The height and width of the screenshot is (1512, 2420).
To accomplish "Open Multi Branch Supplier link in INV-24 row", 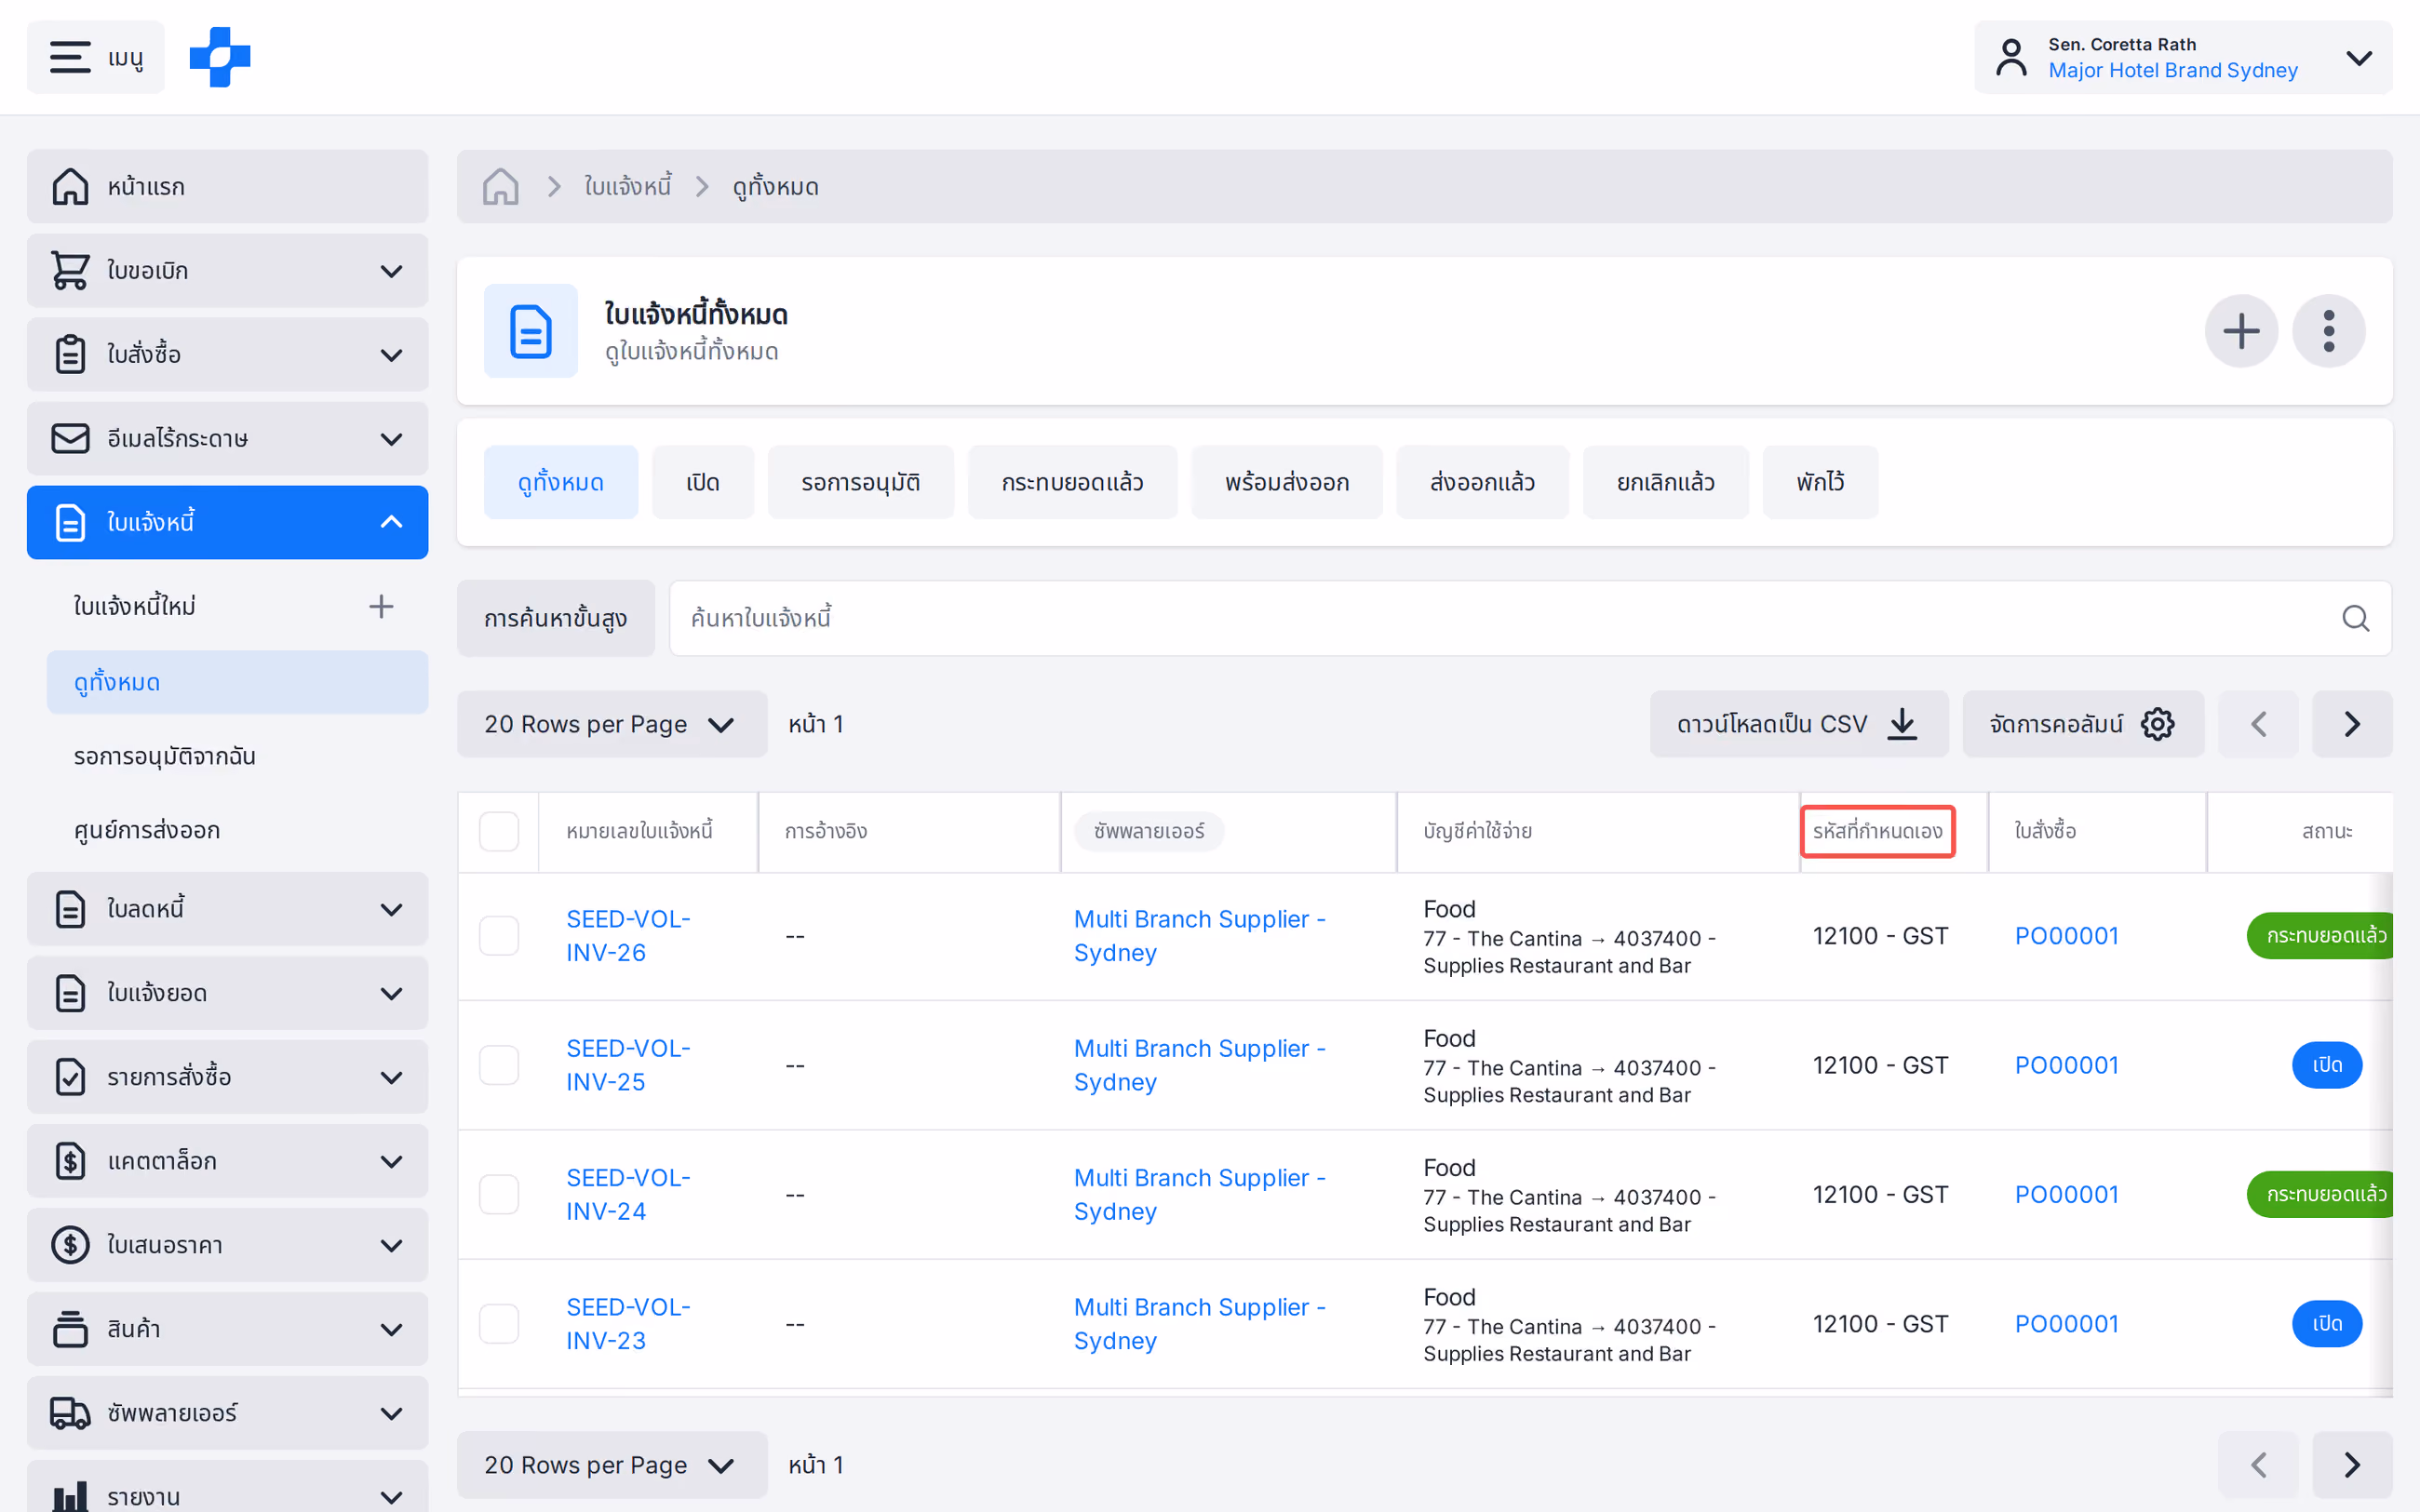I will point(1199,1194).
